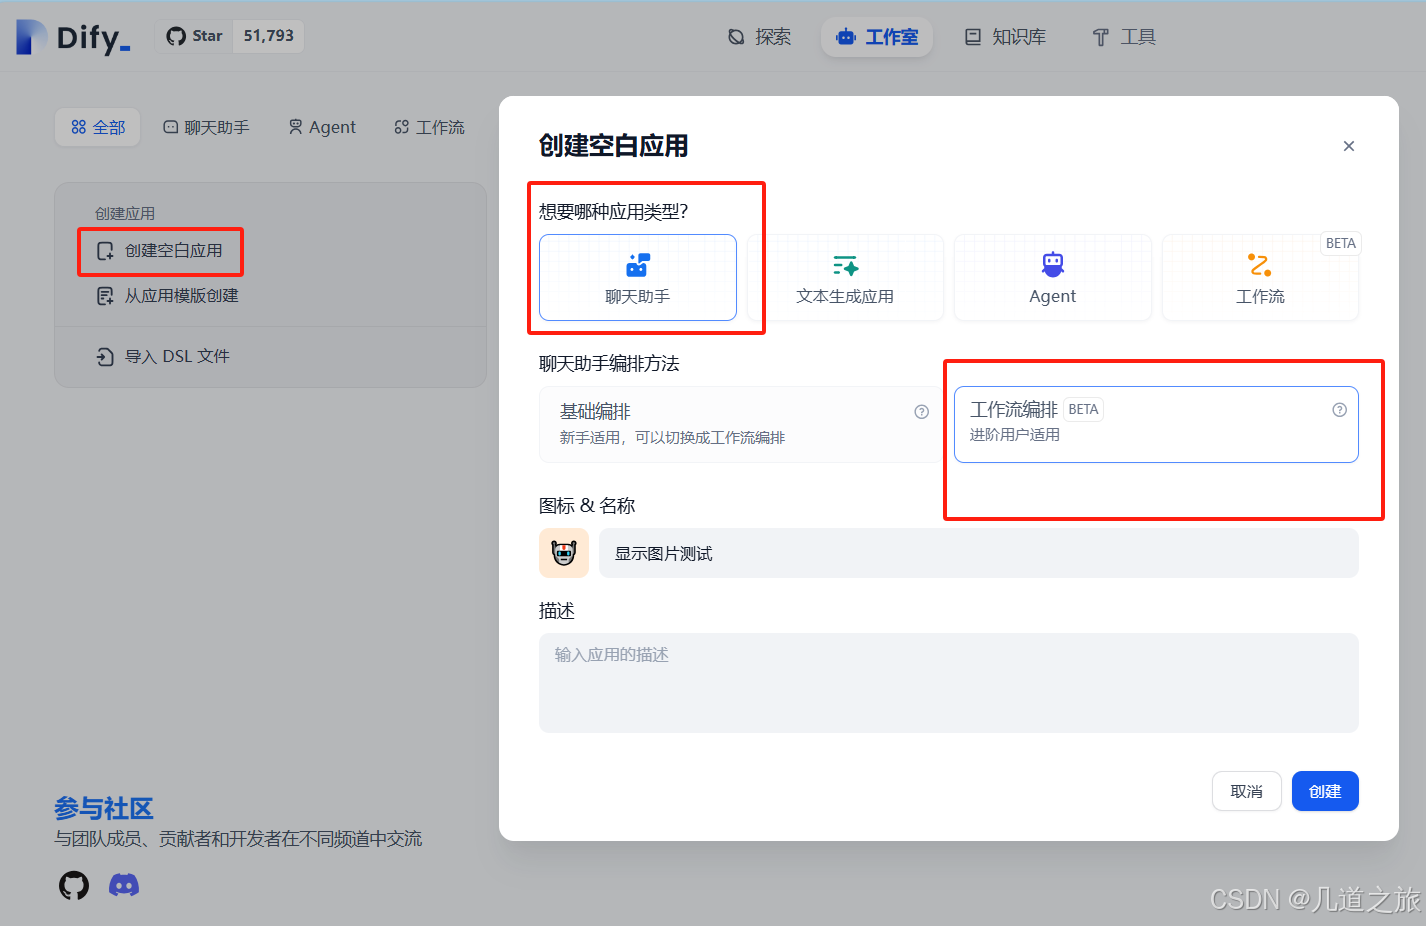Click the 51,793 star count
1426x926 pixels.
(269, 36)
